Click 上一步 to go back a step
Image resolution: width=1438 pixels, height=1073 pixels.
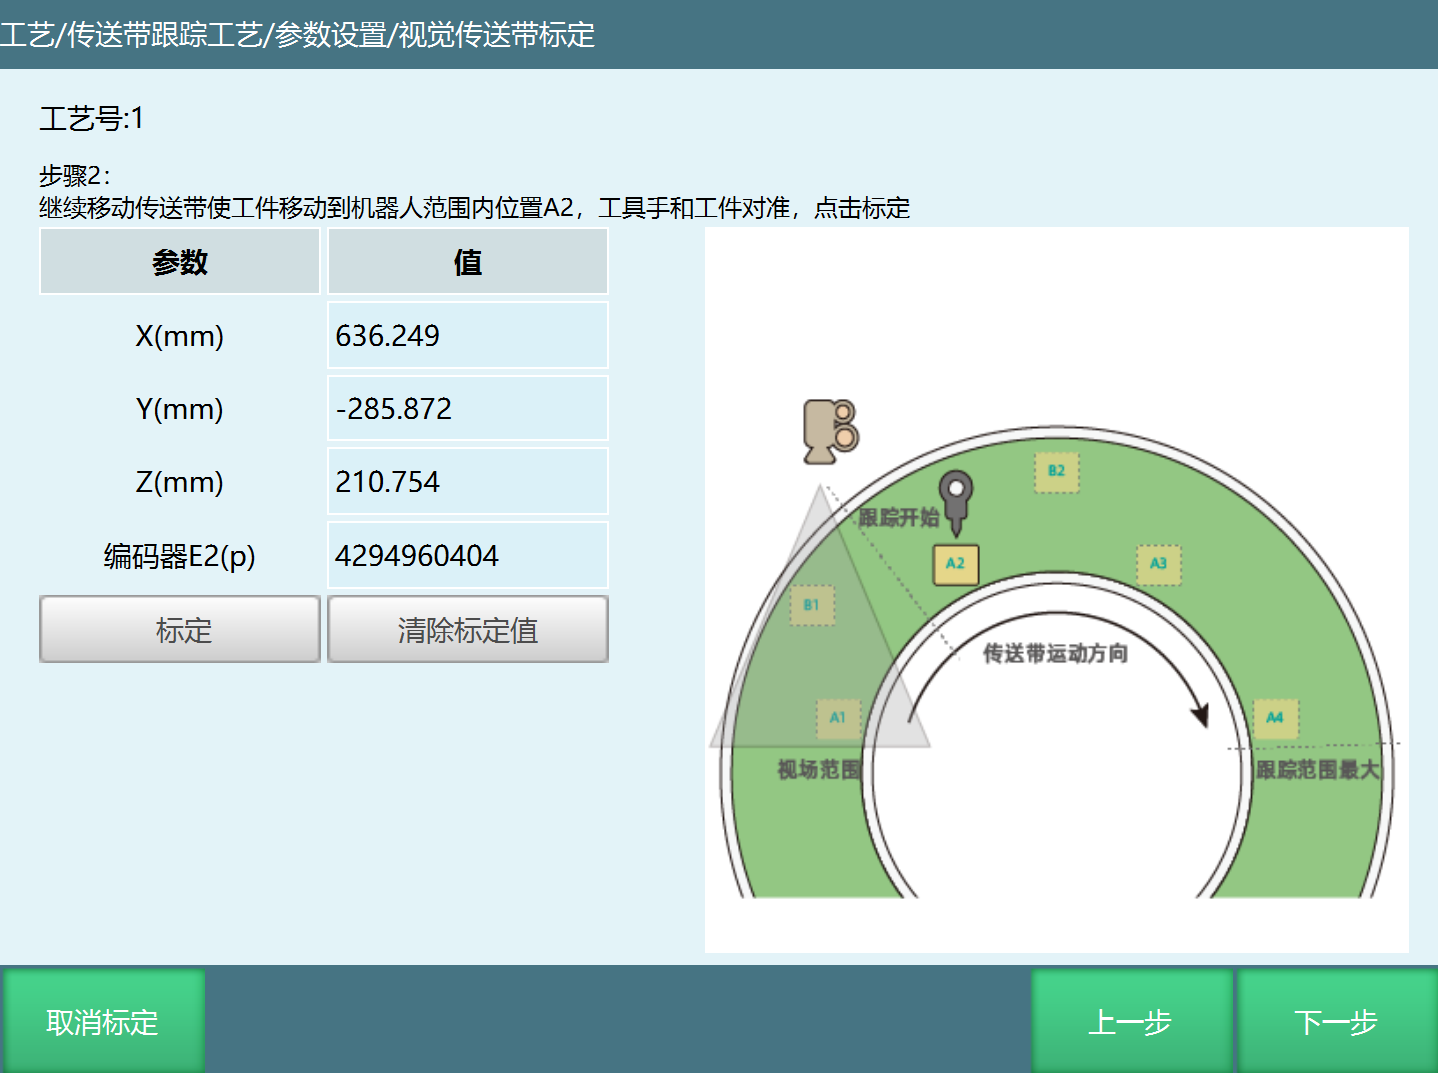click(1131, 1020)
